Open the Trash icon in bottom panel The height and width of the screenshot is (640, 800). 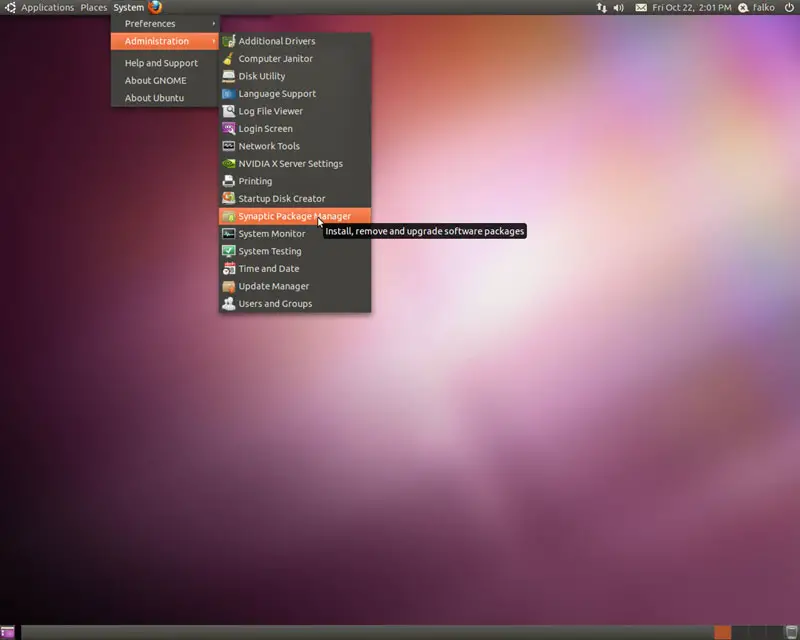click(791, 632)
